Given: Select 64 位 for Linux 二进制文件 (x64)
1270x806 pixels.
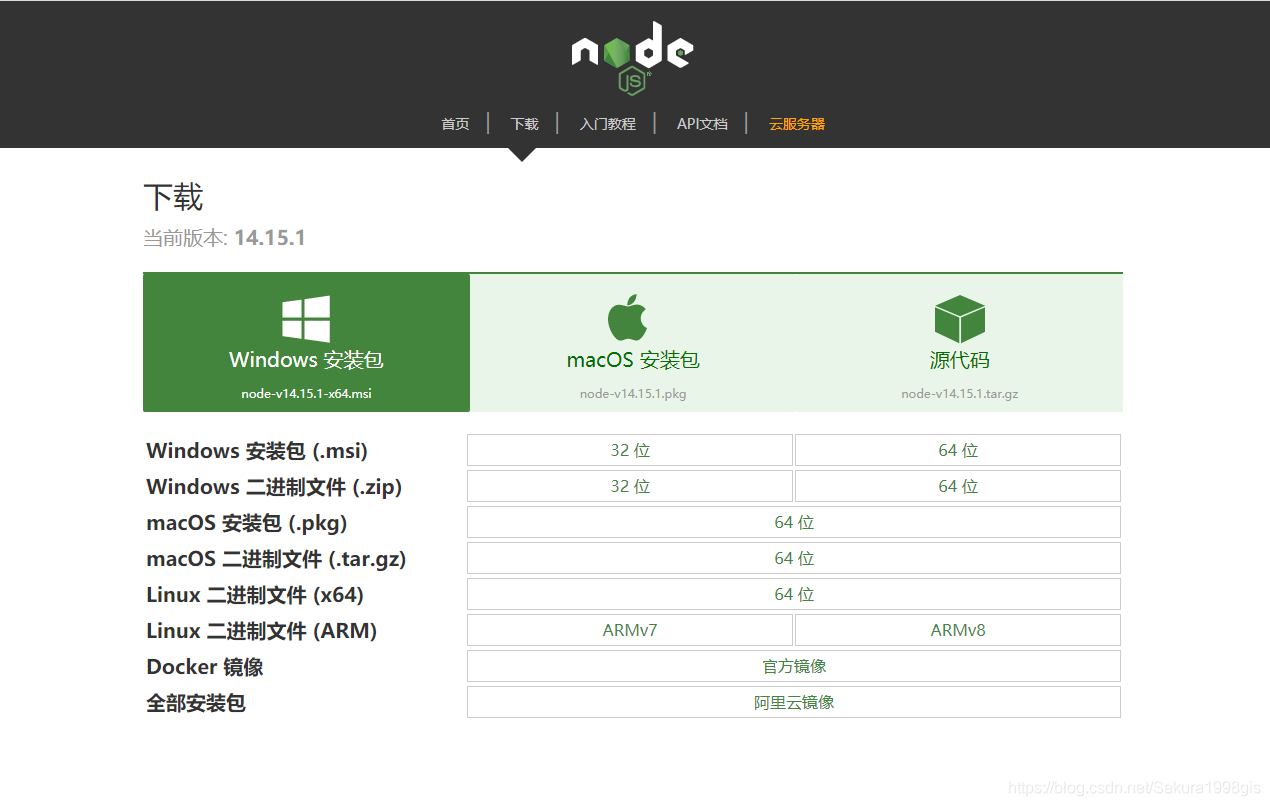Looking at the screenshot, I should click(x=794, y=594).
